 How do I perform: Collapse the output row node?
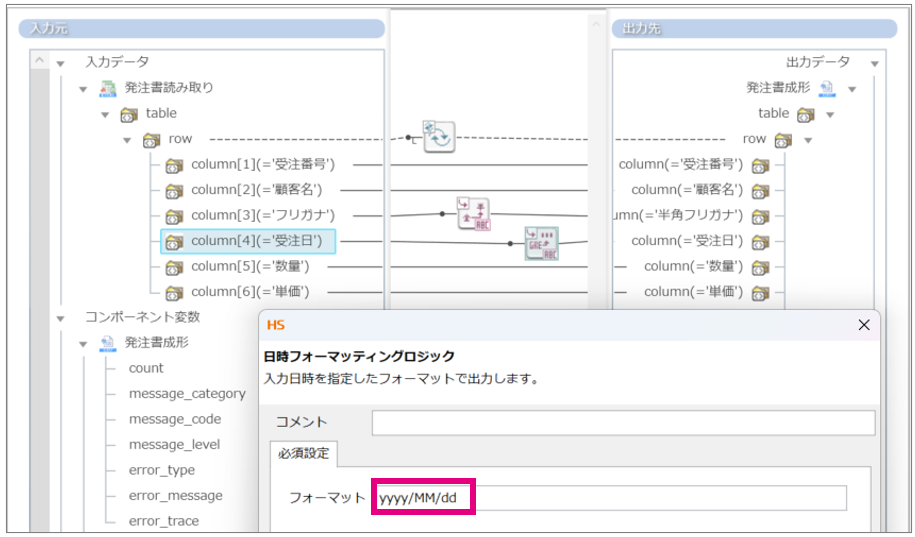tap(808, 141)
